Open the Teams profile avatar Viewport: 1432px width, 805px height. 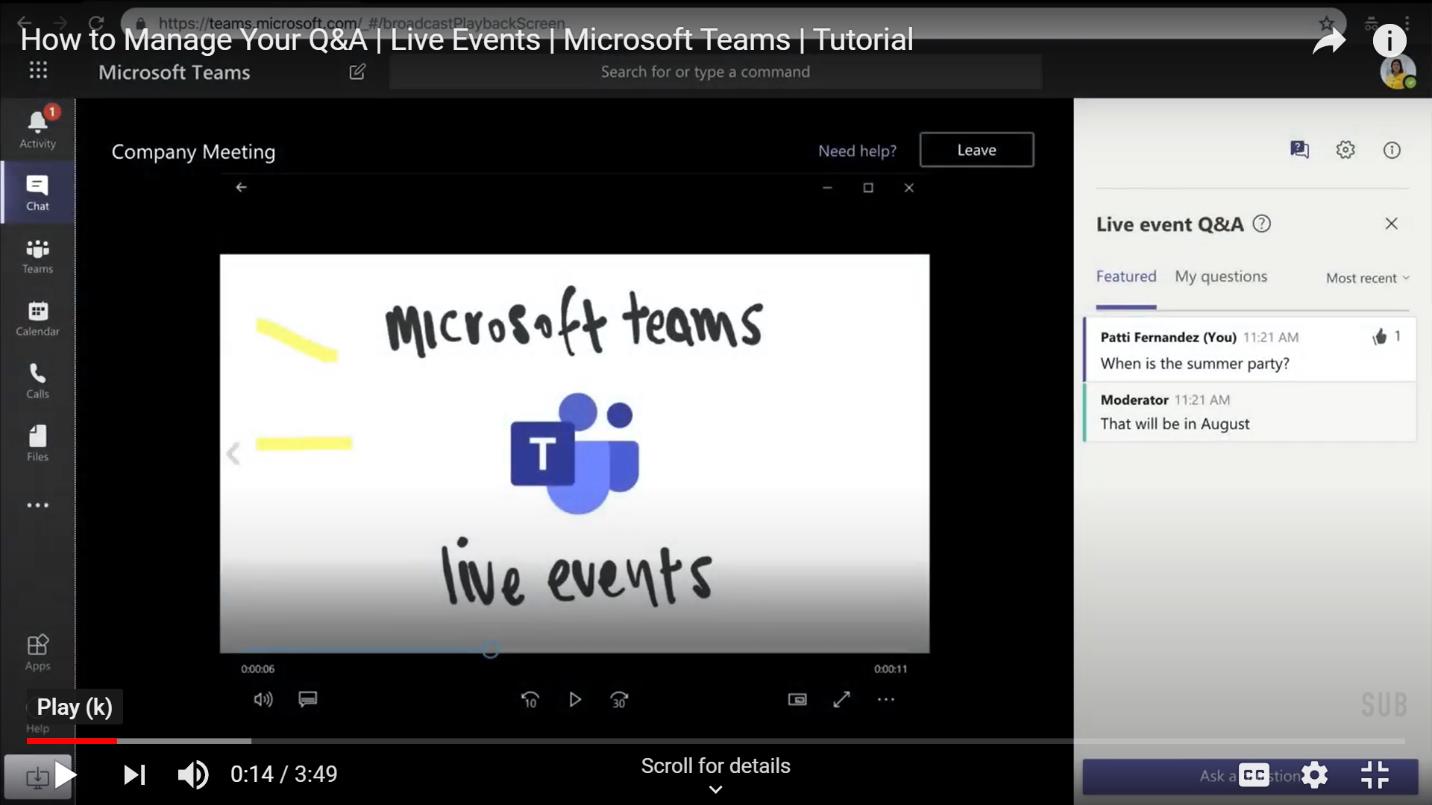pyautogui.click(x=1397, y=72)
